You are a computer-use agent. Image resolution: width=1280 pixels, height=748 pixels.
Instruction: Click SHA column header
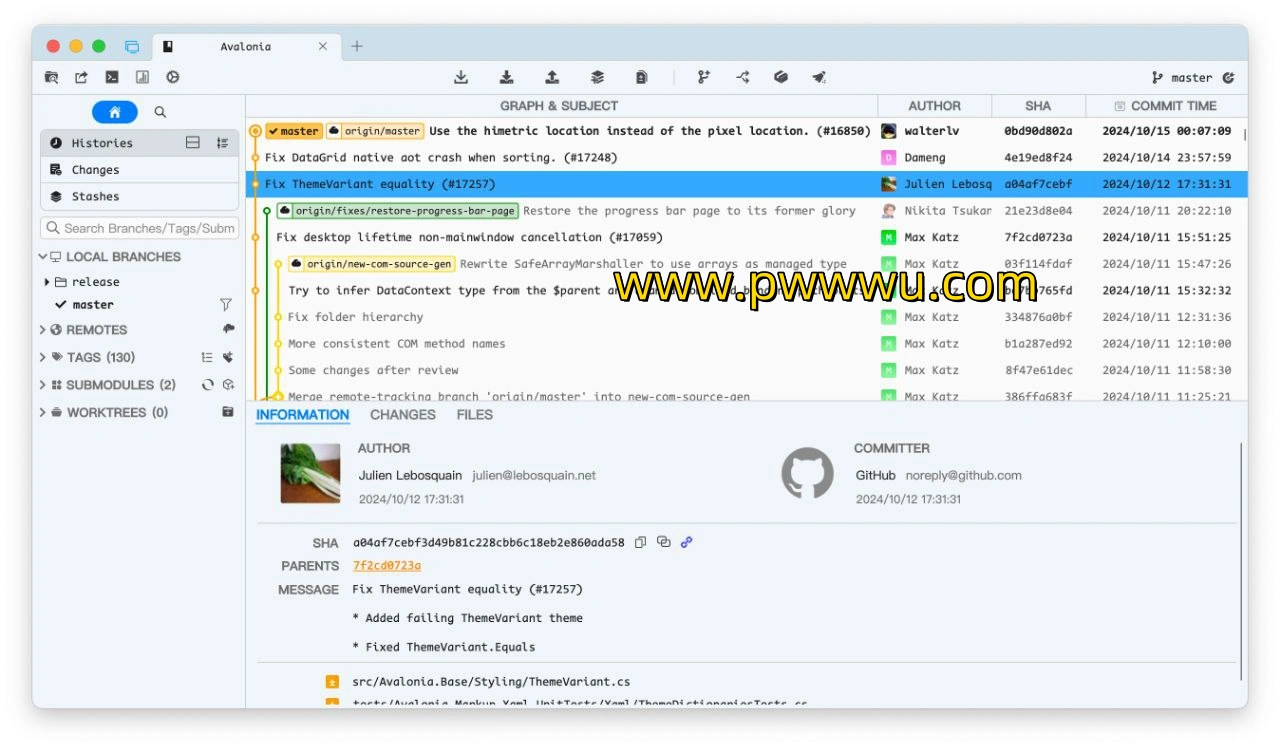[1038, 105]
